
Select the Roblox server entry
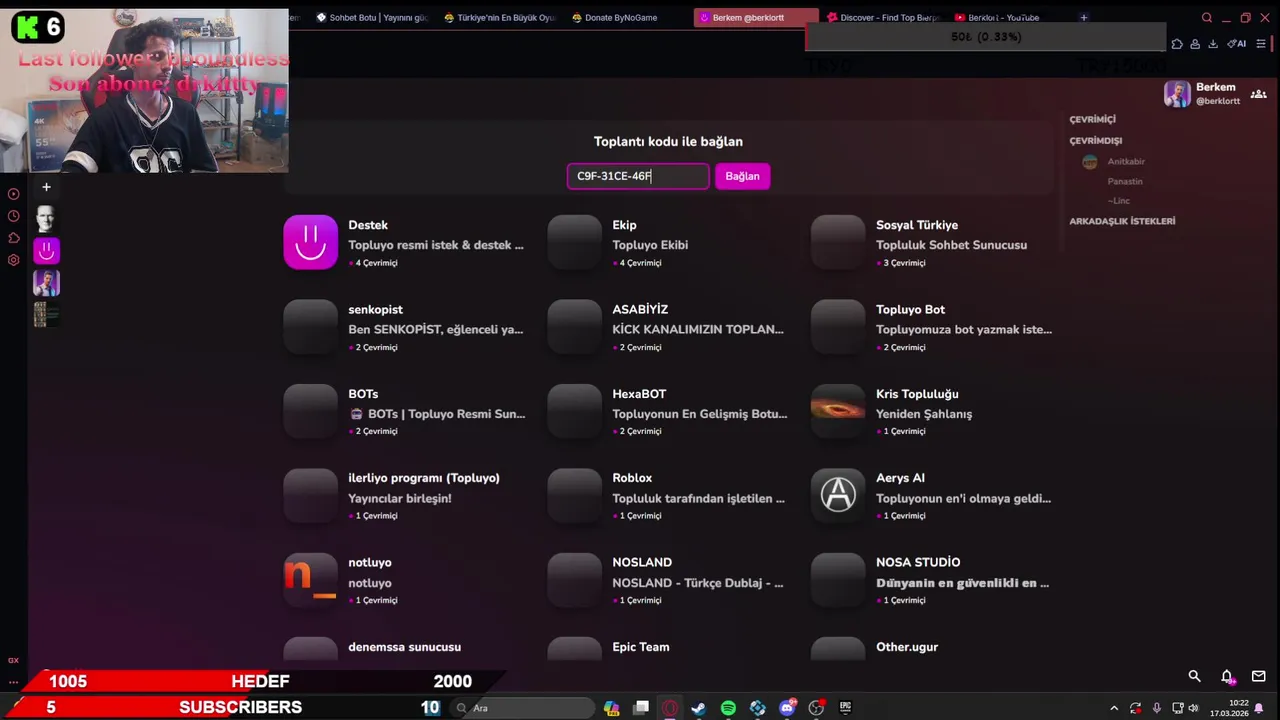pos(671,496)
